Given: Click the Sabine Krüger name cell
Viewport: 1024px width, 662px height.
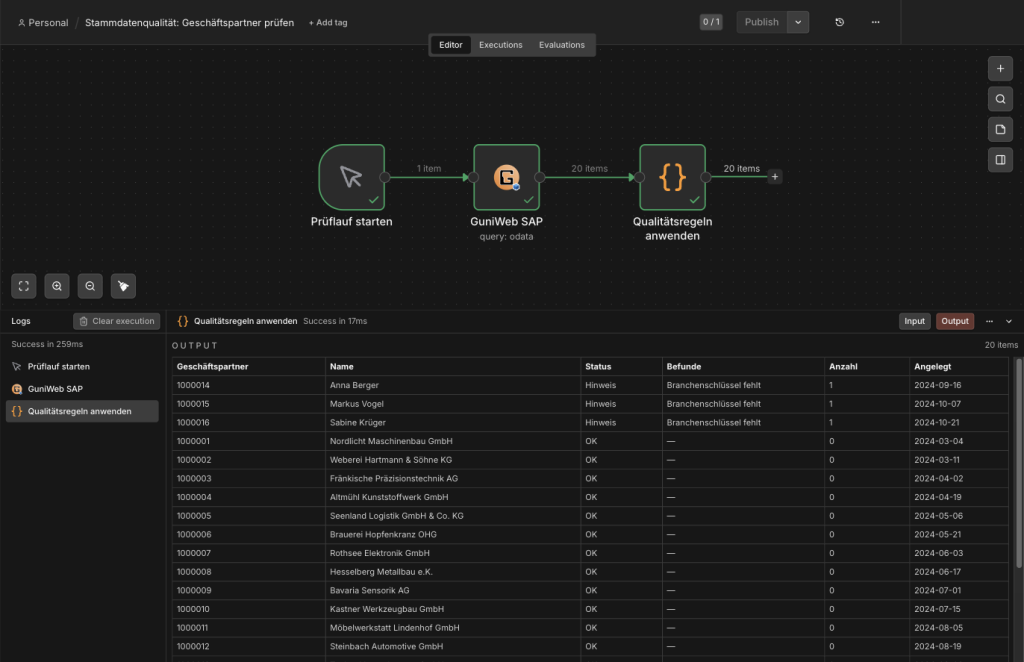Looking at the screenshot, I should pos(453,422).
